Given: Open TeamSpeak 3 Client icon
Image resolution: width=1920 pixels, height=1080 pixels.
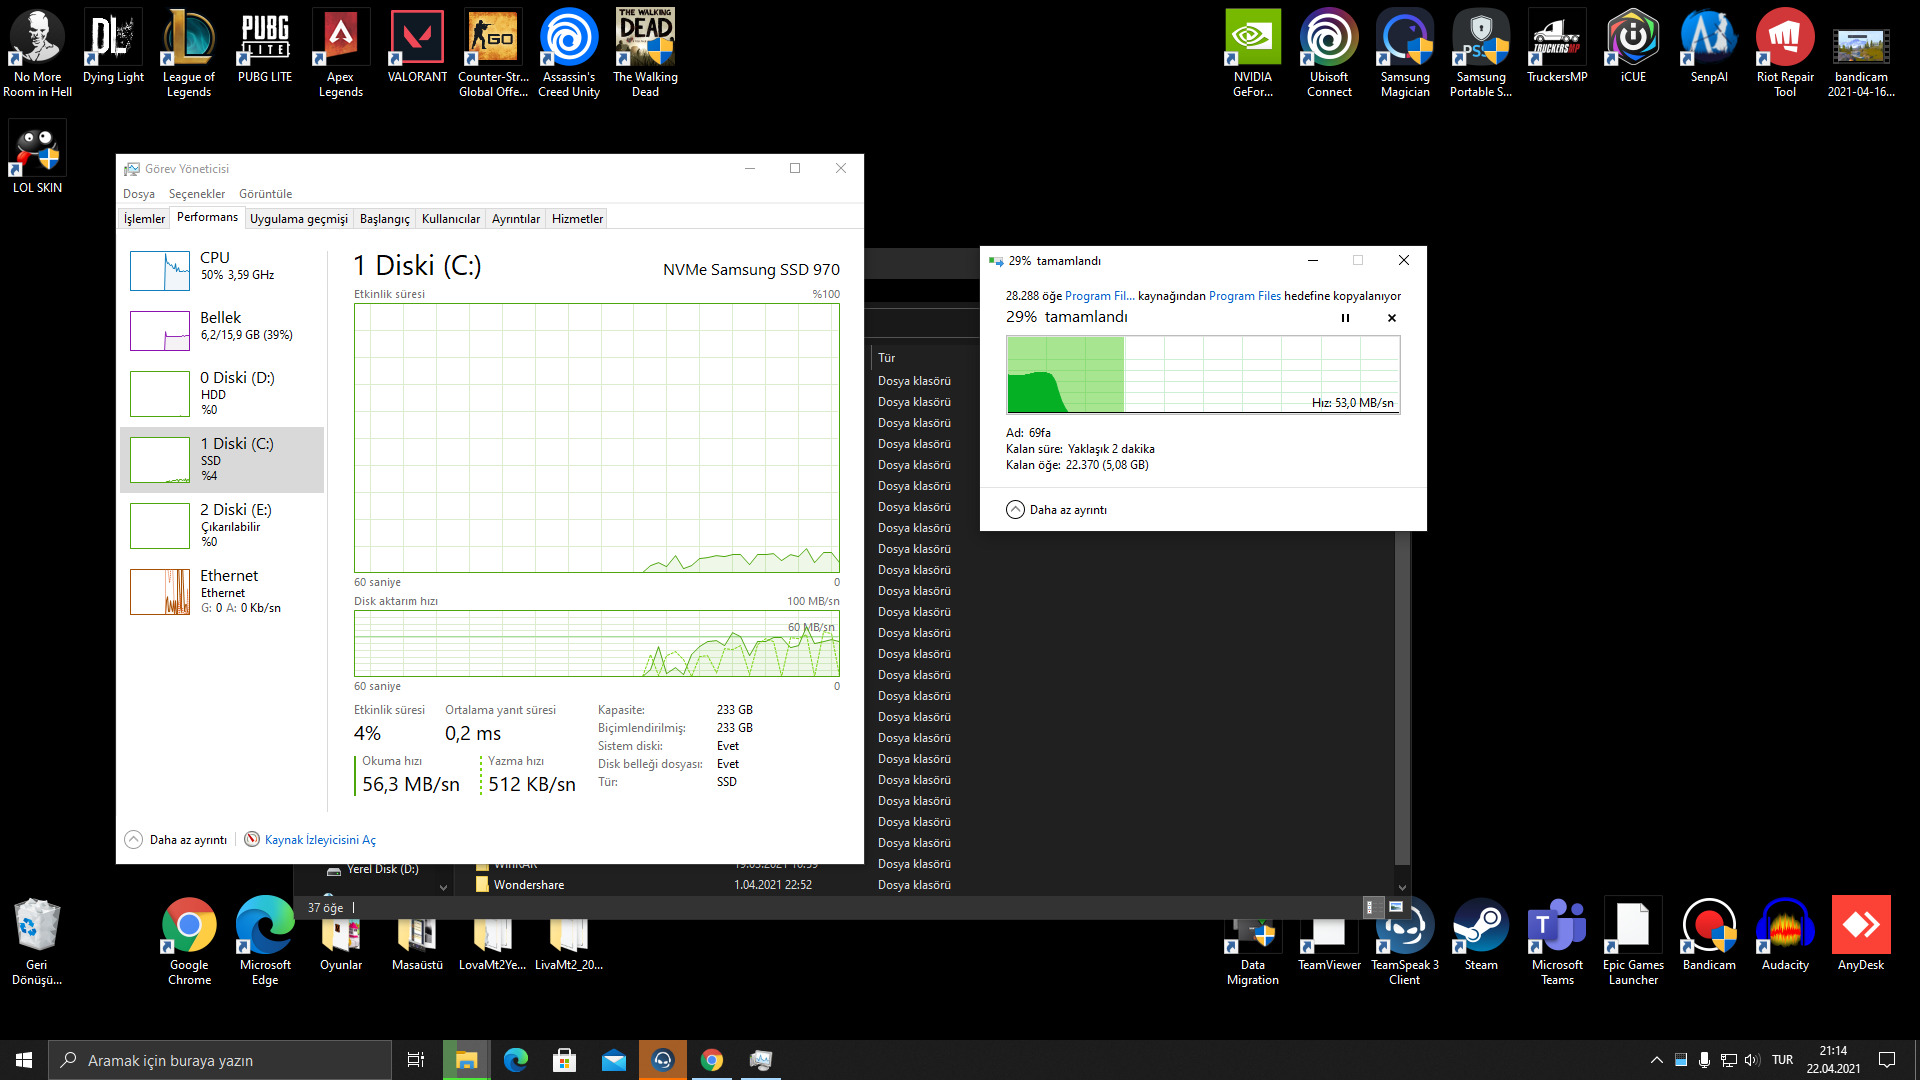Looking at the screenshot, I should coord(1405,942).
